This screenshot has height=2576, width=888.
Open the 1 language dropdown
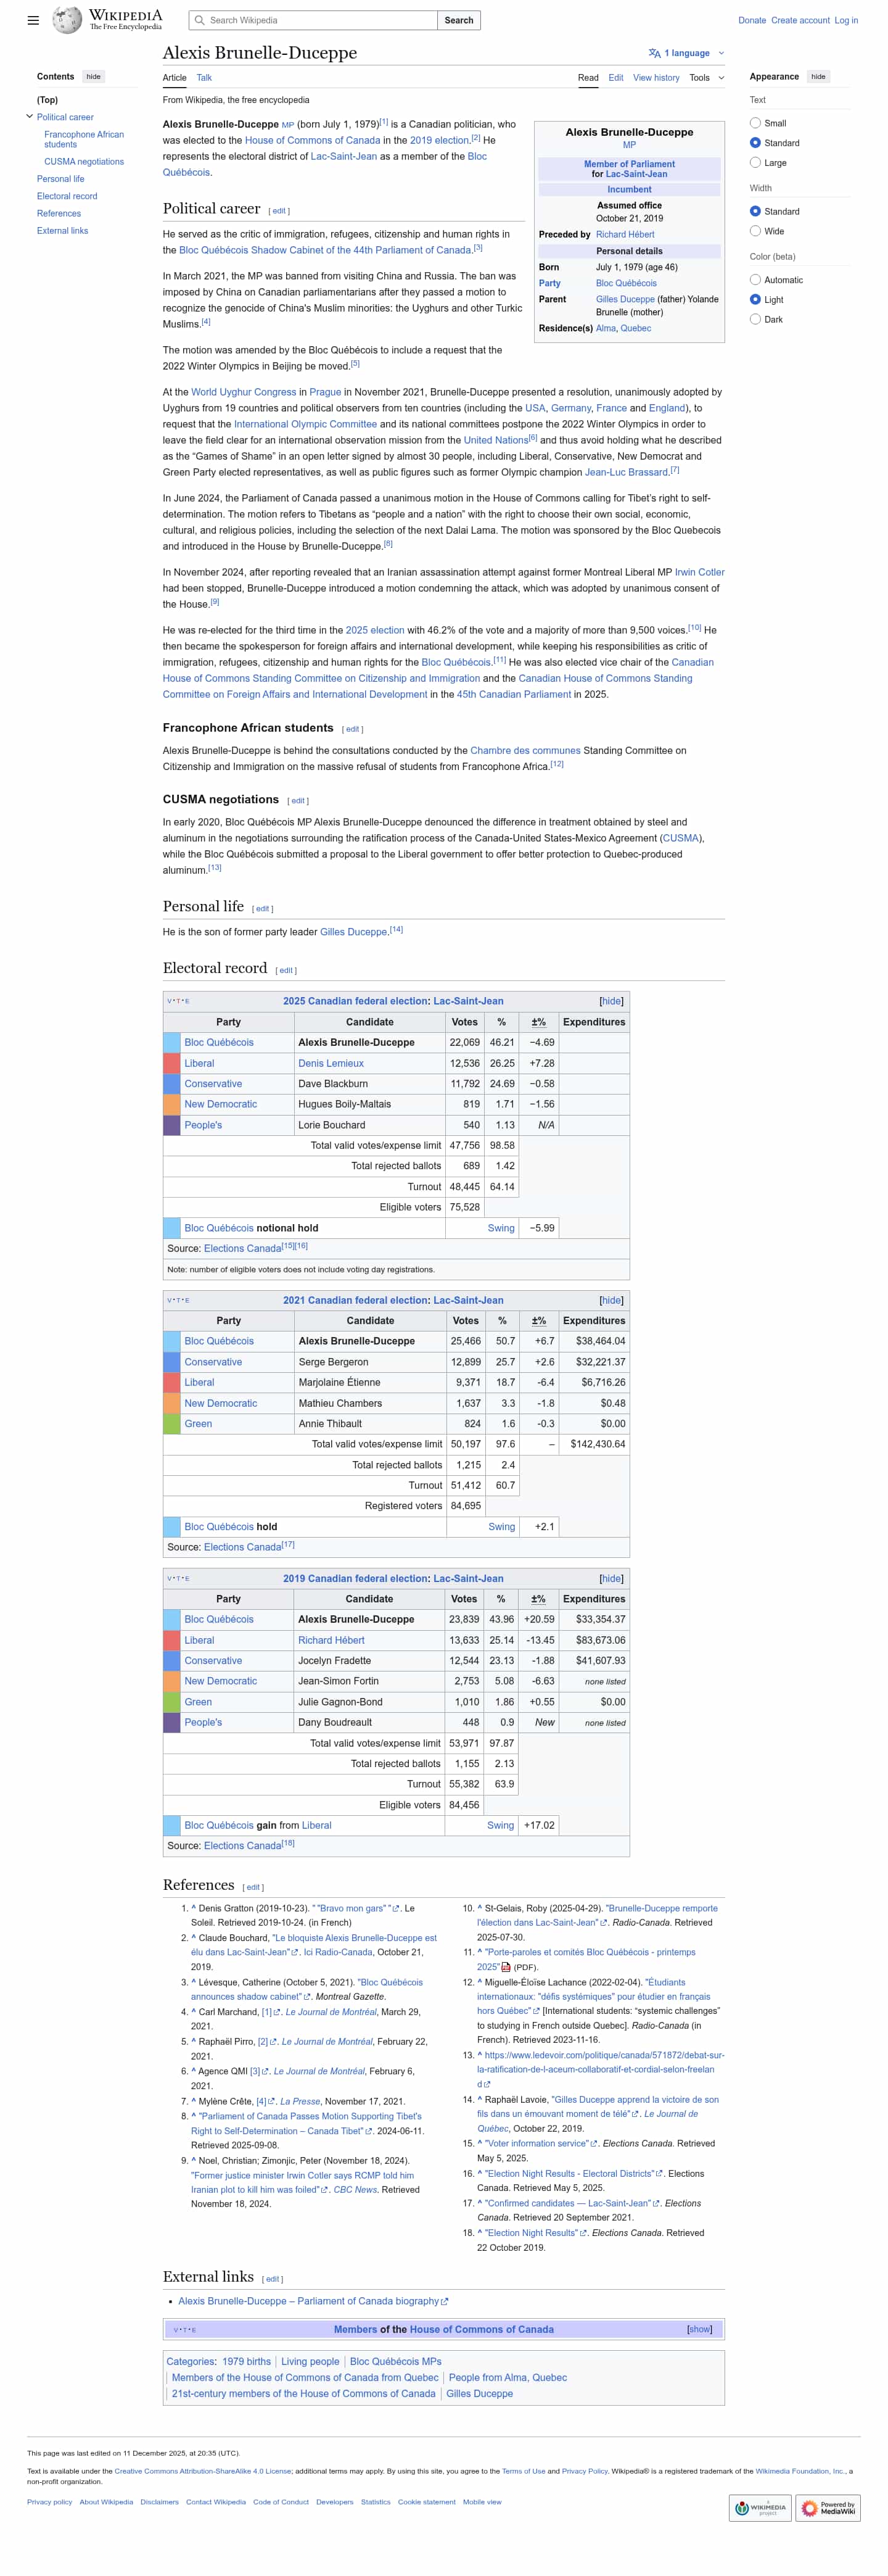coord(687,53)
